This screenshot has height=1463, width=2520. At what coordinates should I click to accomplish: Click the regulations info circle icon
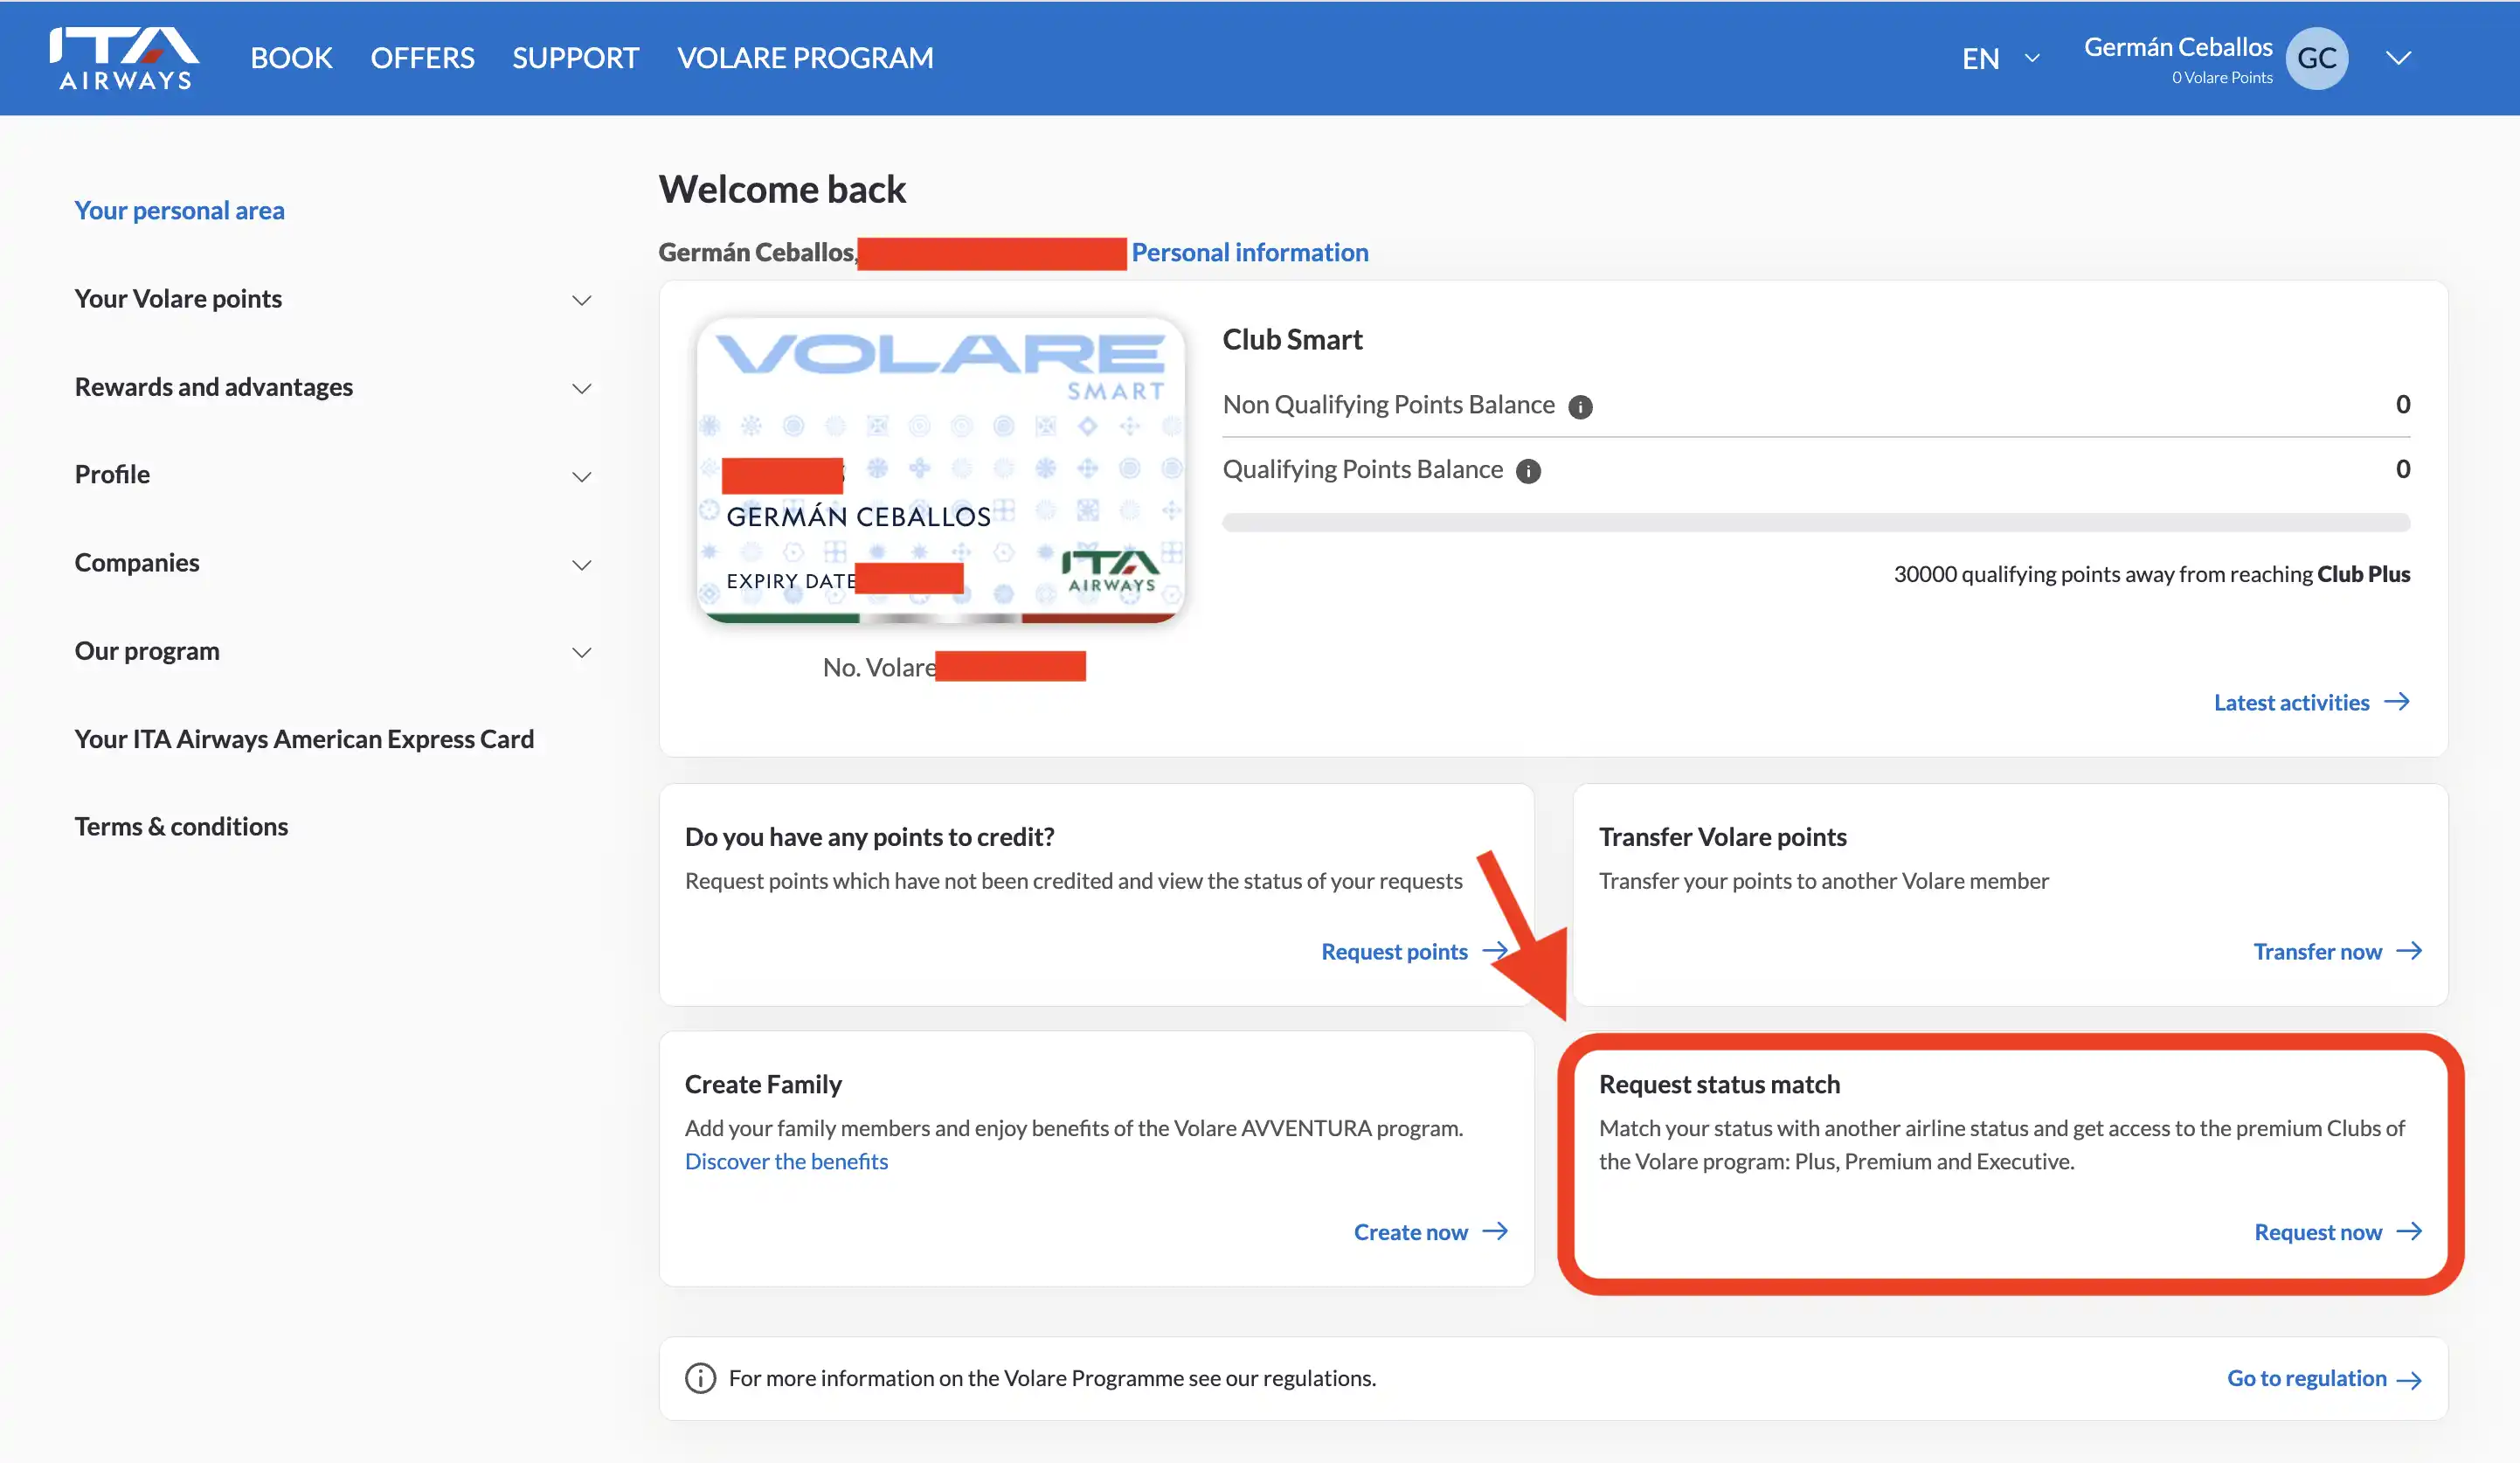(700, 1378)
